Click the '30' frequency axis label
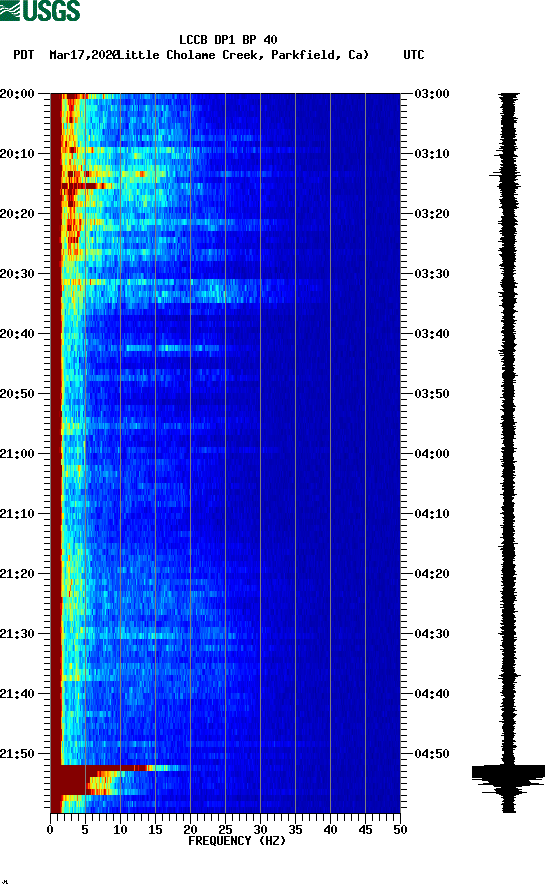 260,830
